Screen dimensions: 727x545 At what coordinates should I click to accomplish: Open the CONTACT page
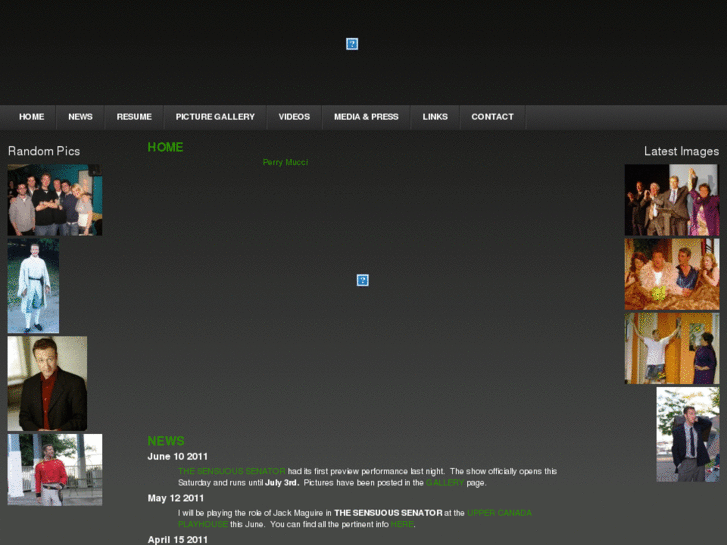pos(492,117)
